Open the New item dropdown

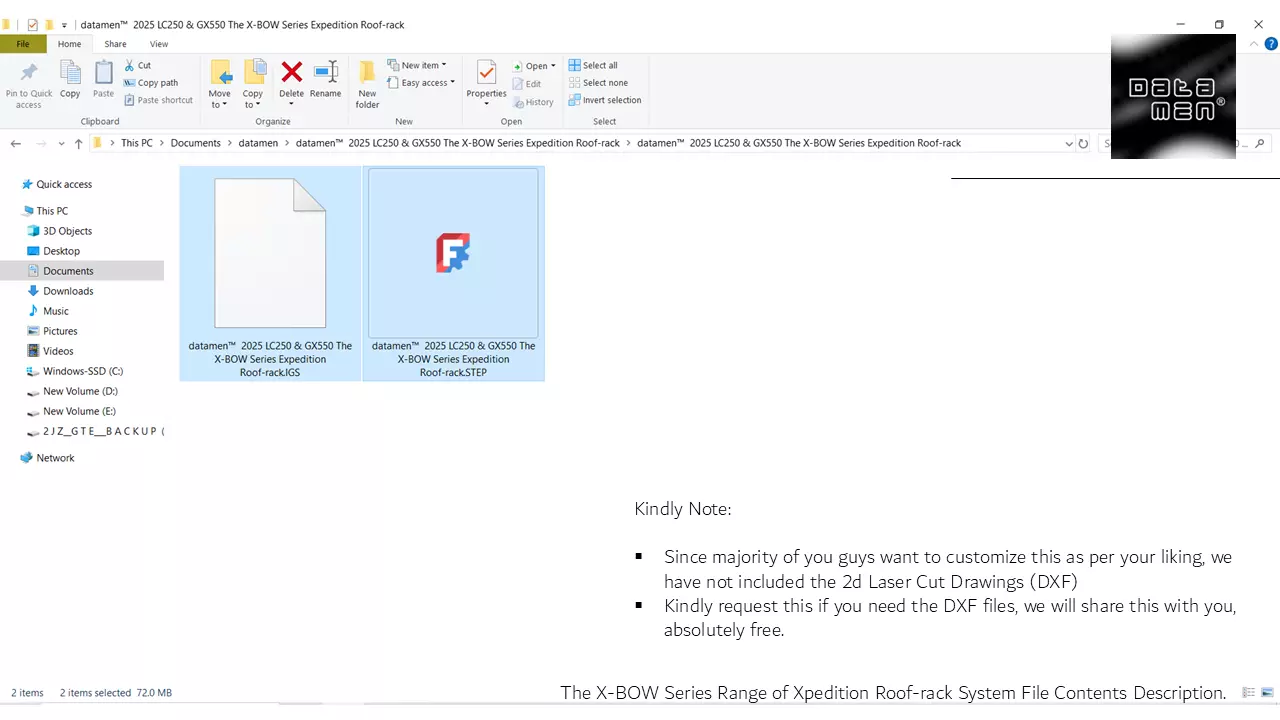pyautogui.click(x=417, y=65)
